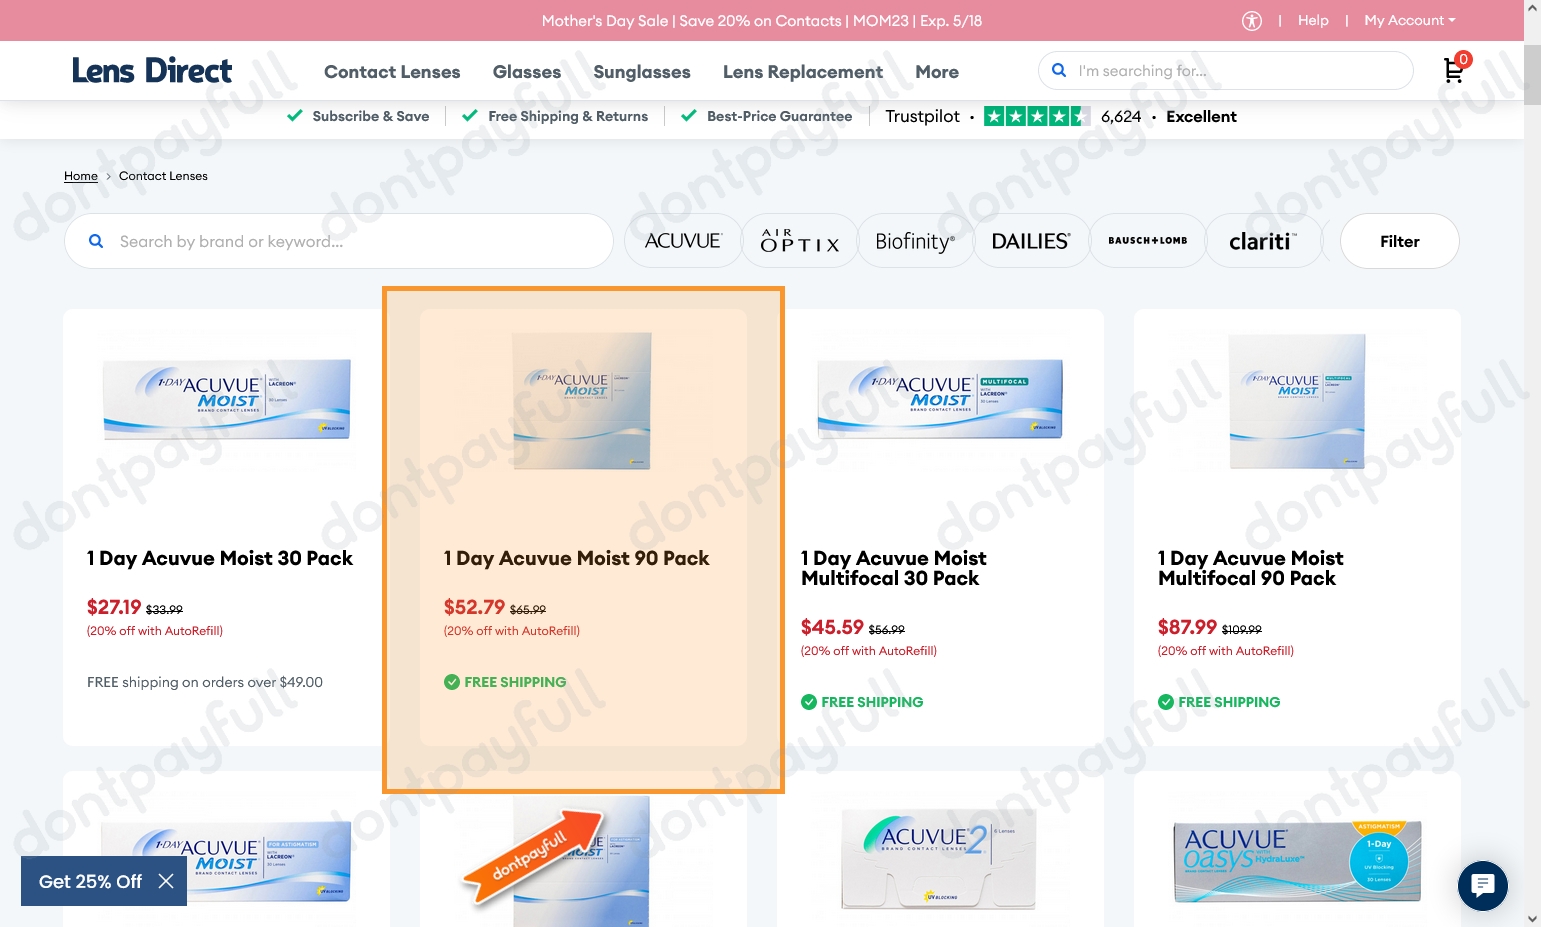
Task: Click the magnifier icon in header search
Action: pyautogui.click(x=1059, y=71)
